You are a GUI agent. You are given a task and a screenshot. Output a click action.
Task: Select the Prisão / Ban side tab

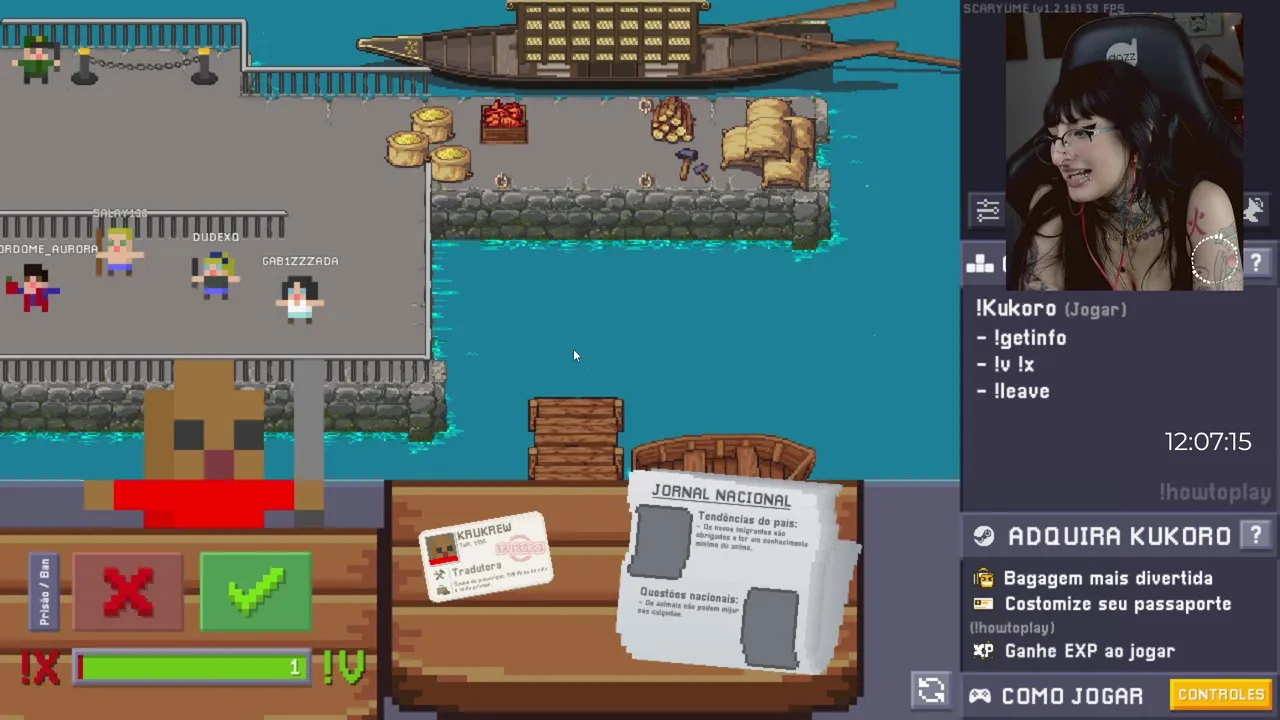point(44,593)
